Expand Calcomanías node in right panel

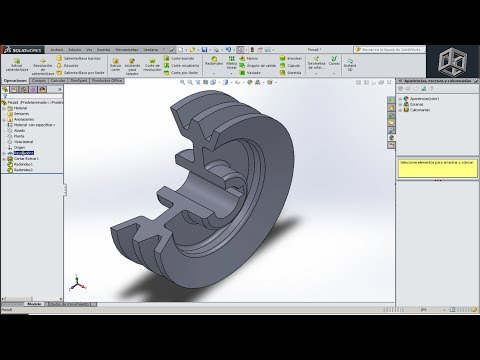pos(400,110)
